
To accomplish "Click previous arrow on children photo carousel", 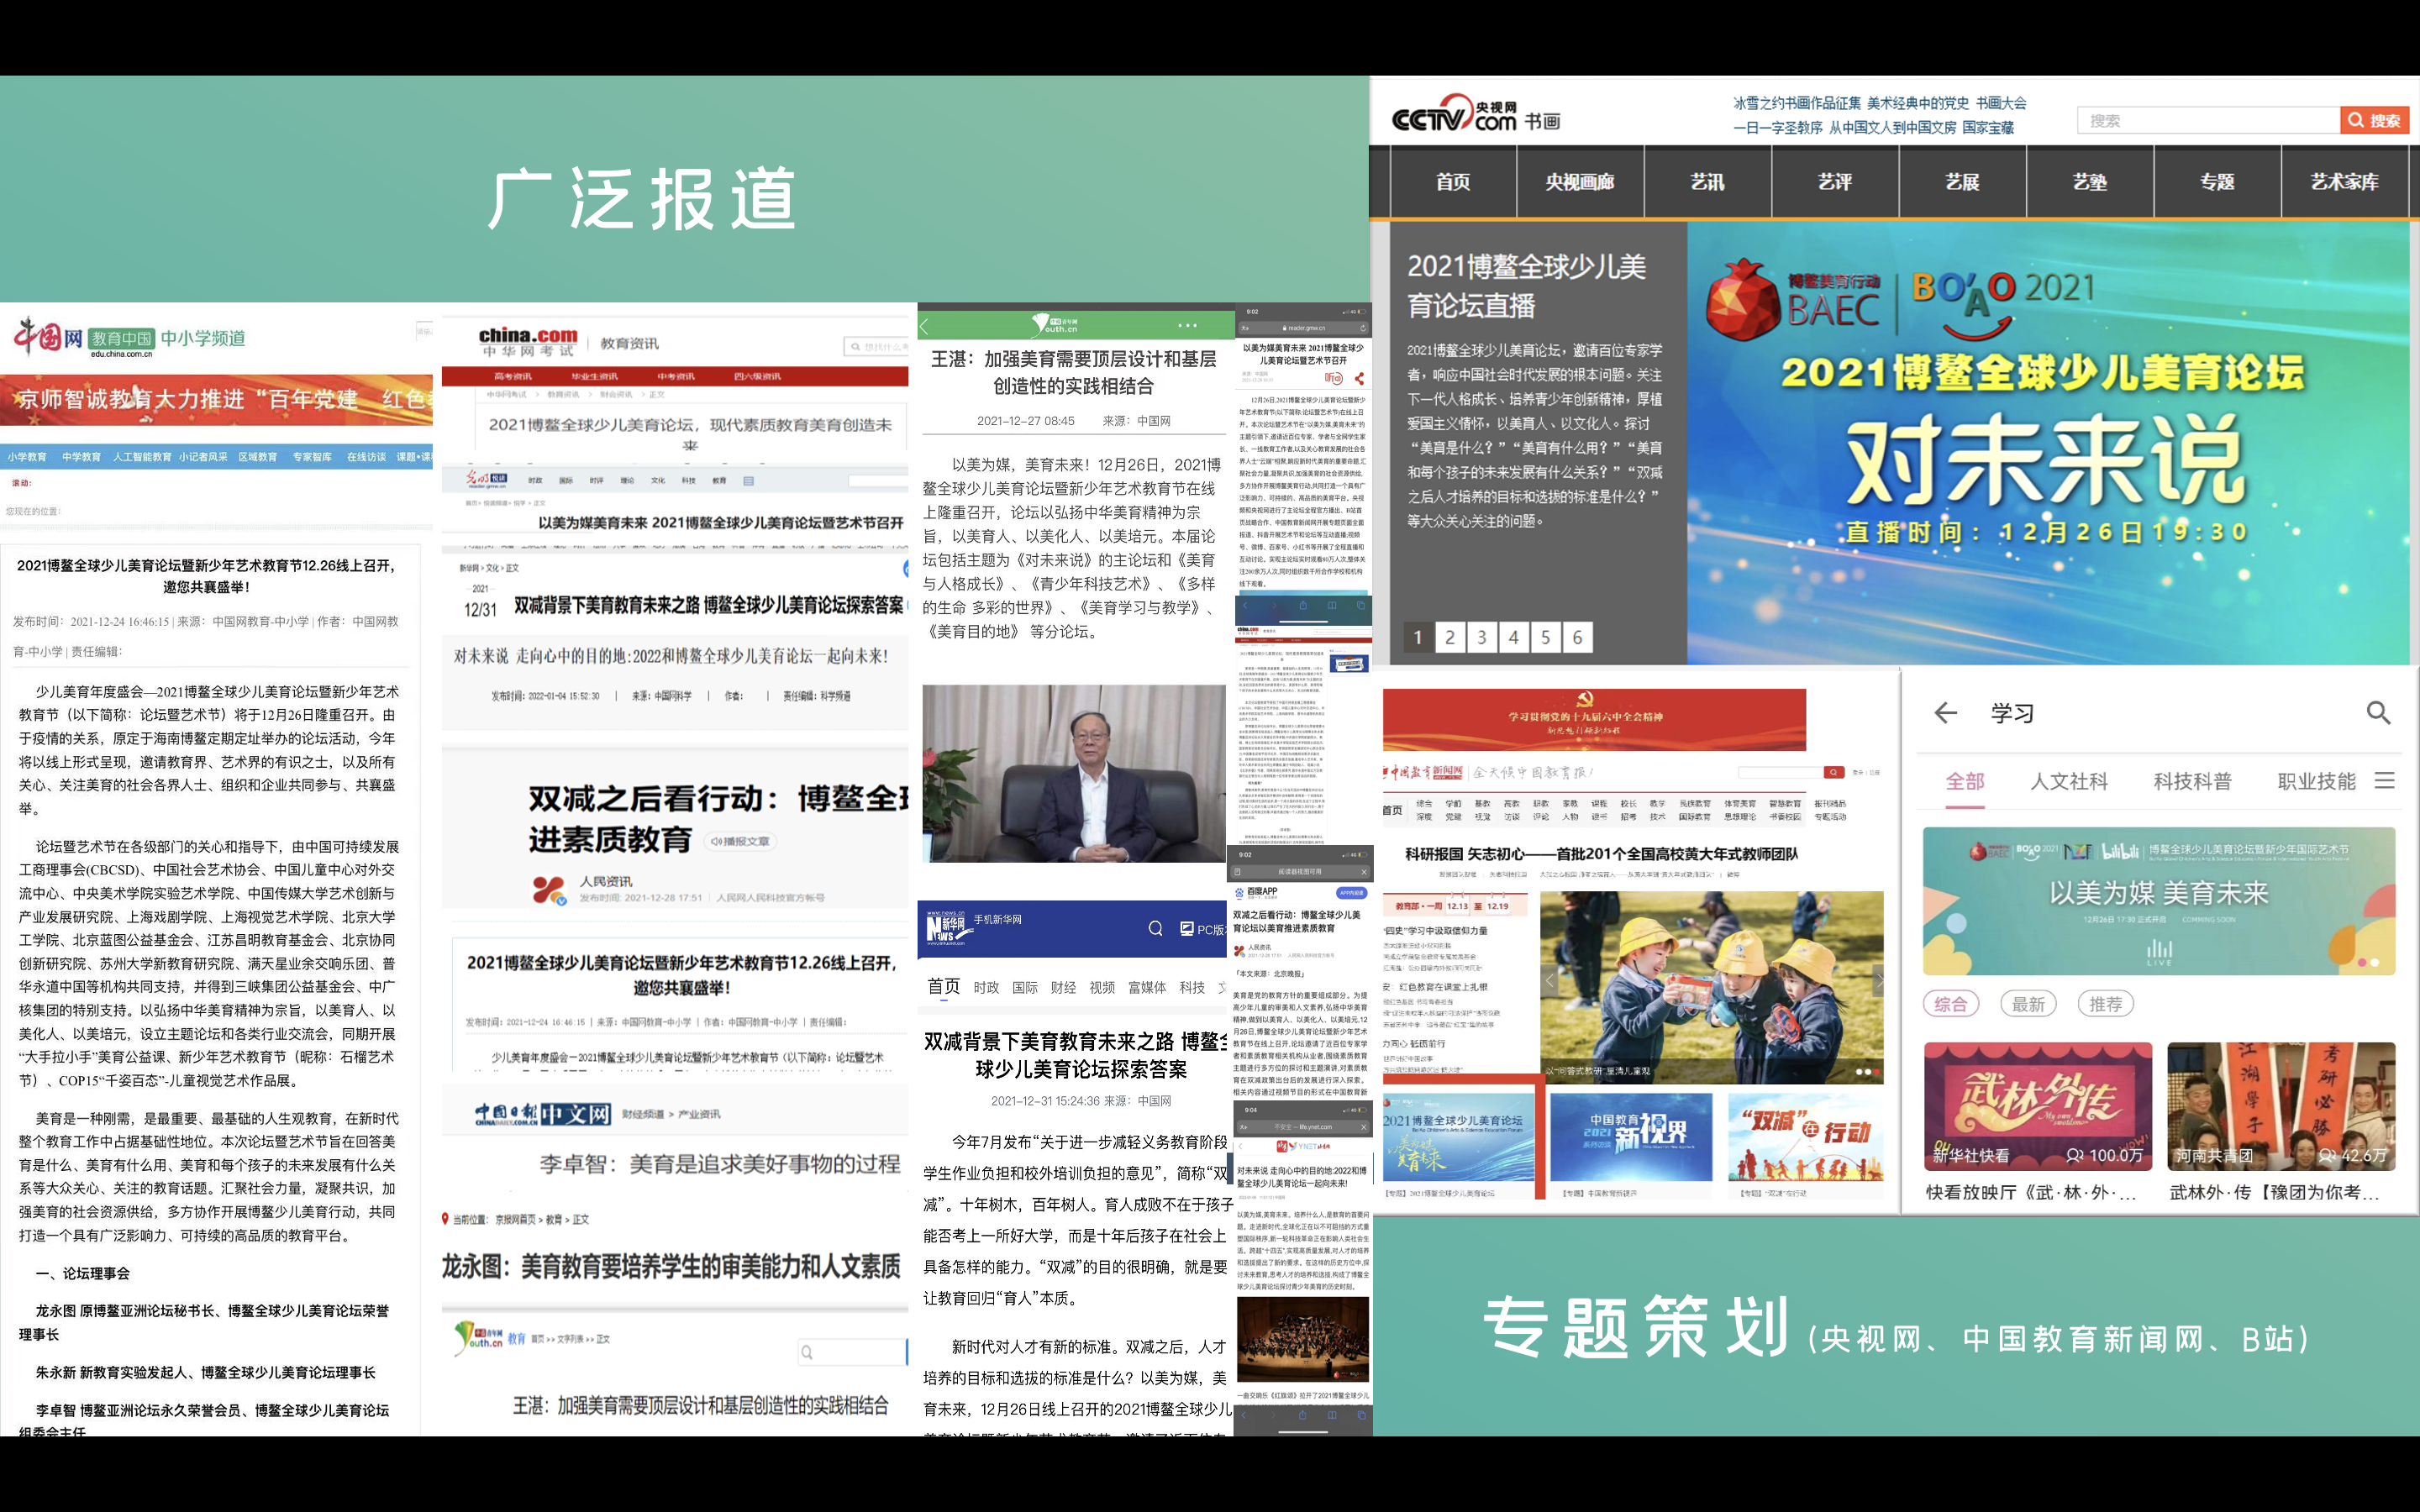I will pos(1549,981).
